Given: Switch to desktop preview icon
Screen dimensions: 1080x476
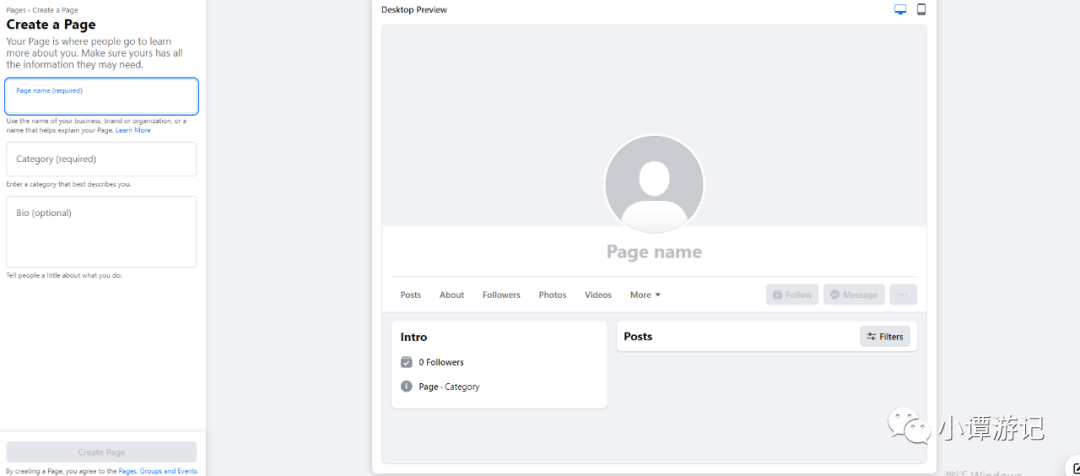Looking at the screenshot, I should 900,9.
